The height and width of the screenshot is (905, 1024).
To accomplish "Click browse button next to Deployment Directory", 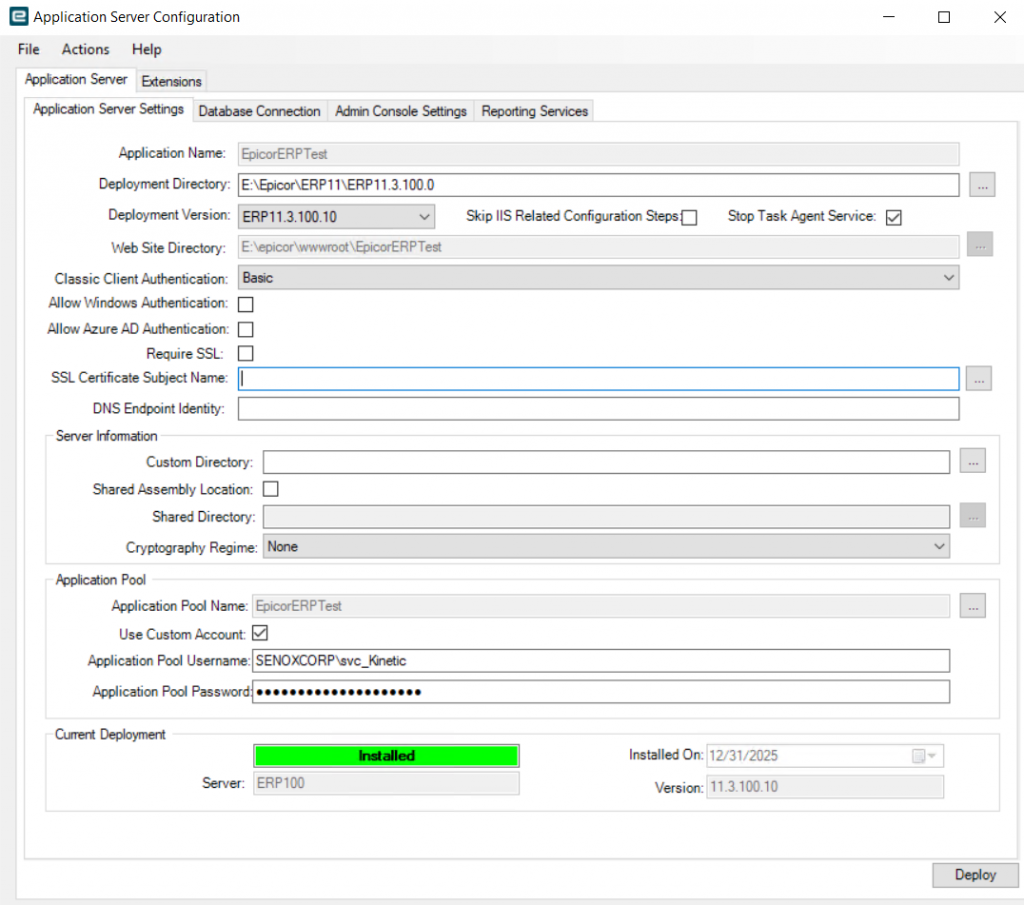I will coord(981,184).
